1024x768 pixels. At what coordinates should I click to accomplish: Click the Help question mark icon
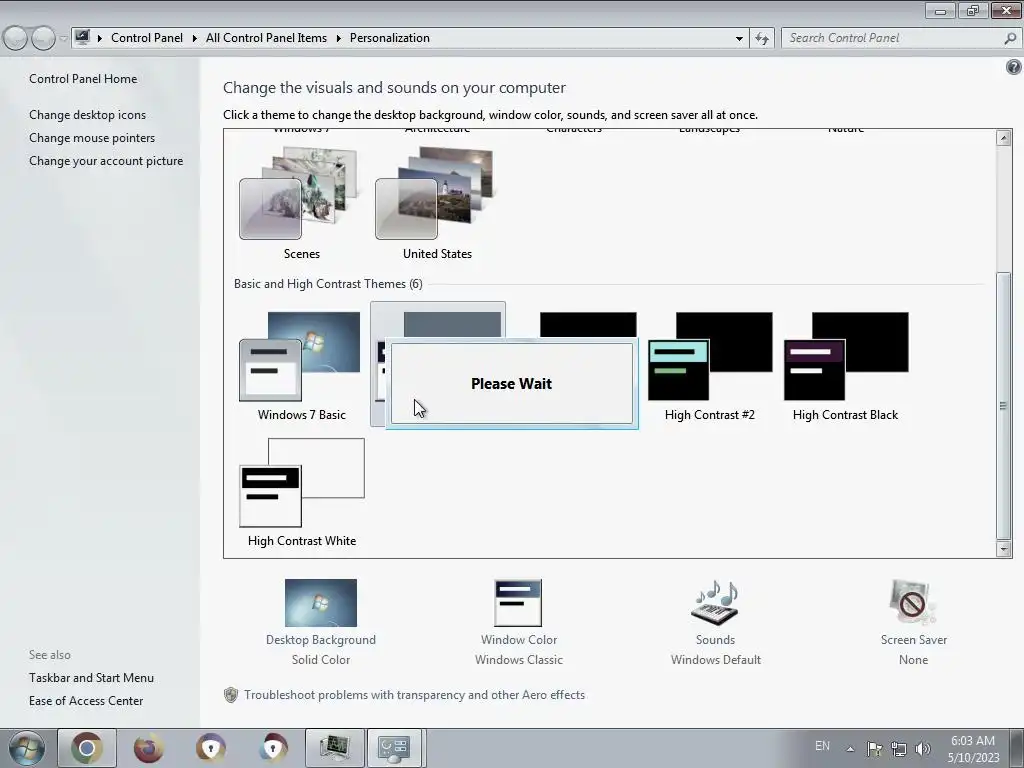(1014, 67)
